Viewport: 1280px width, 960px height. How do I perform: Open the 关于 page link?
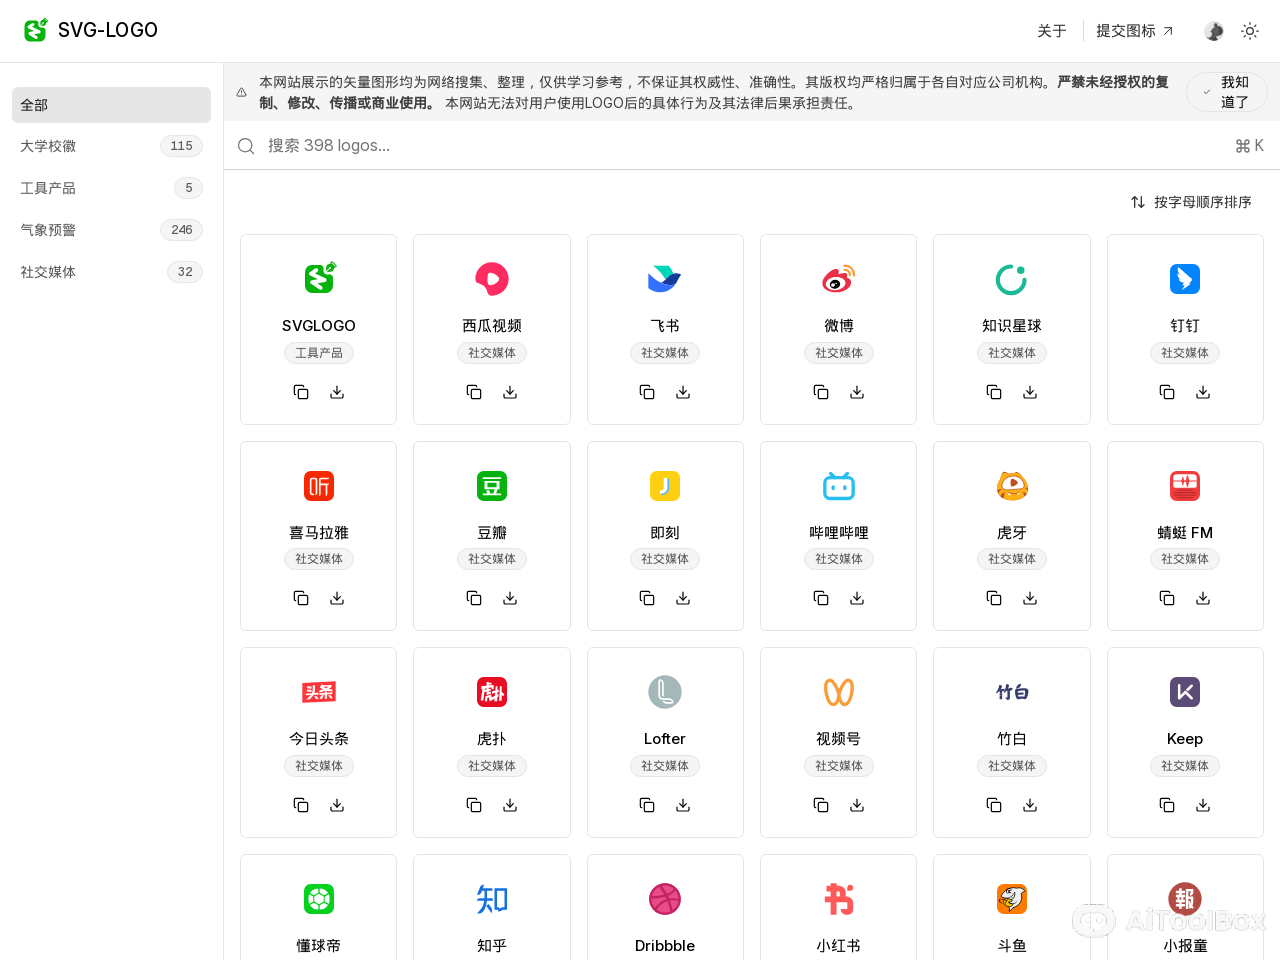(x=1051, y=31)
